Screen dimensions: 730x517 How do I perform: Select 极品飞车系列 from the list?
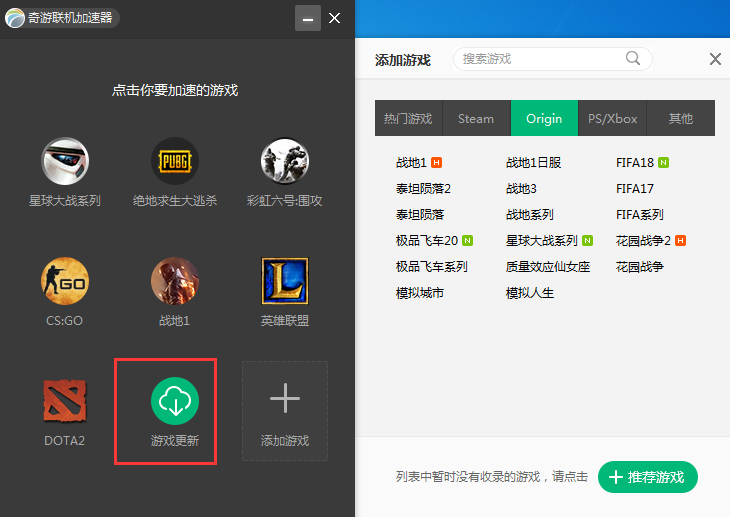(x=432, y=267)
